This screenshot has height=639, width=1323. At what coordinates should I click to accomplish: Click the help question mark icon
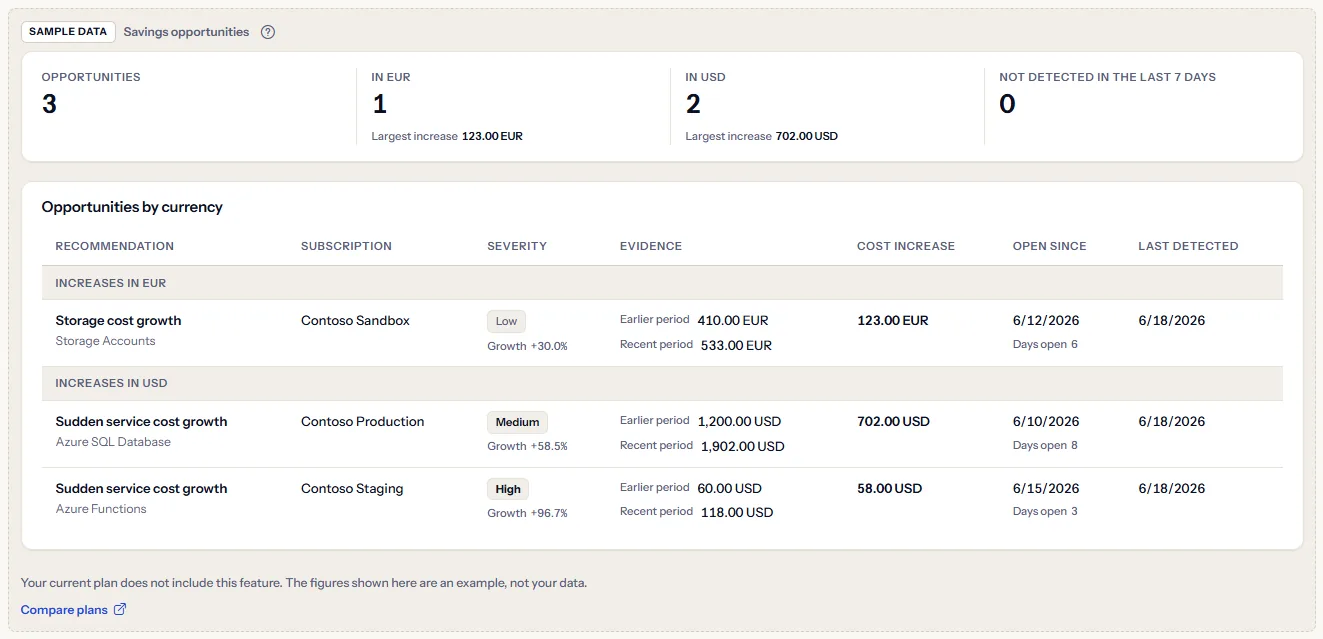pyautogui.click(x=268, y=32)
